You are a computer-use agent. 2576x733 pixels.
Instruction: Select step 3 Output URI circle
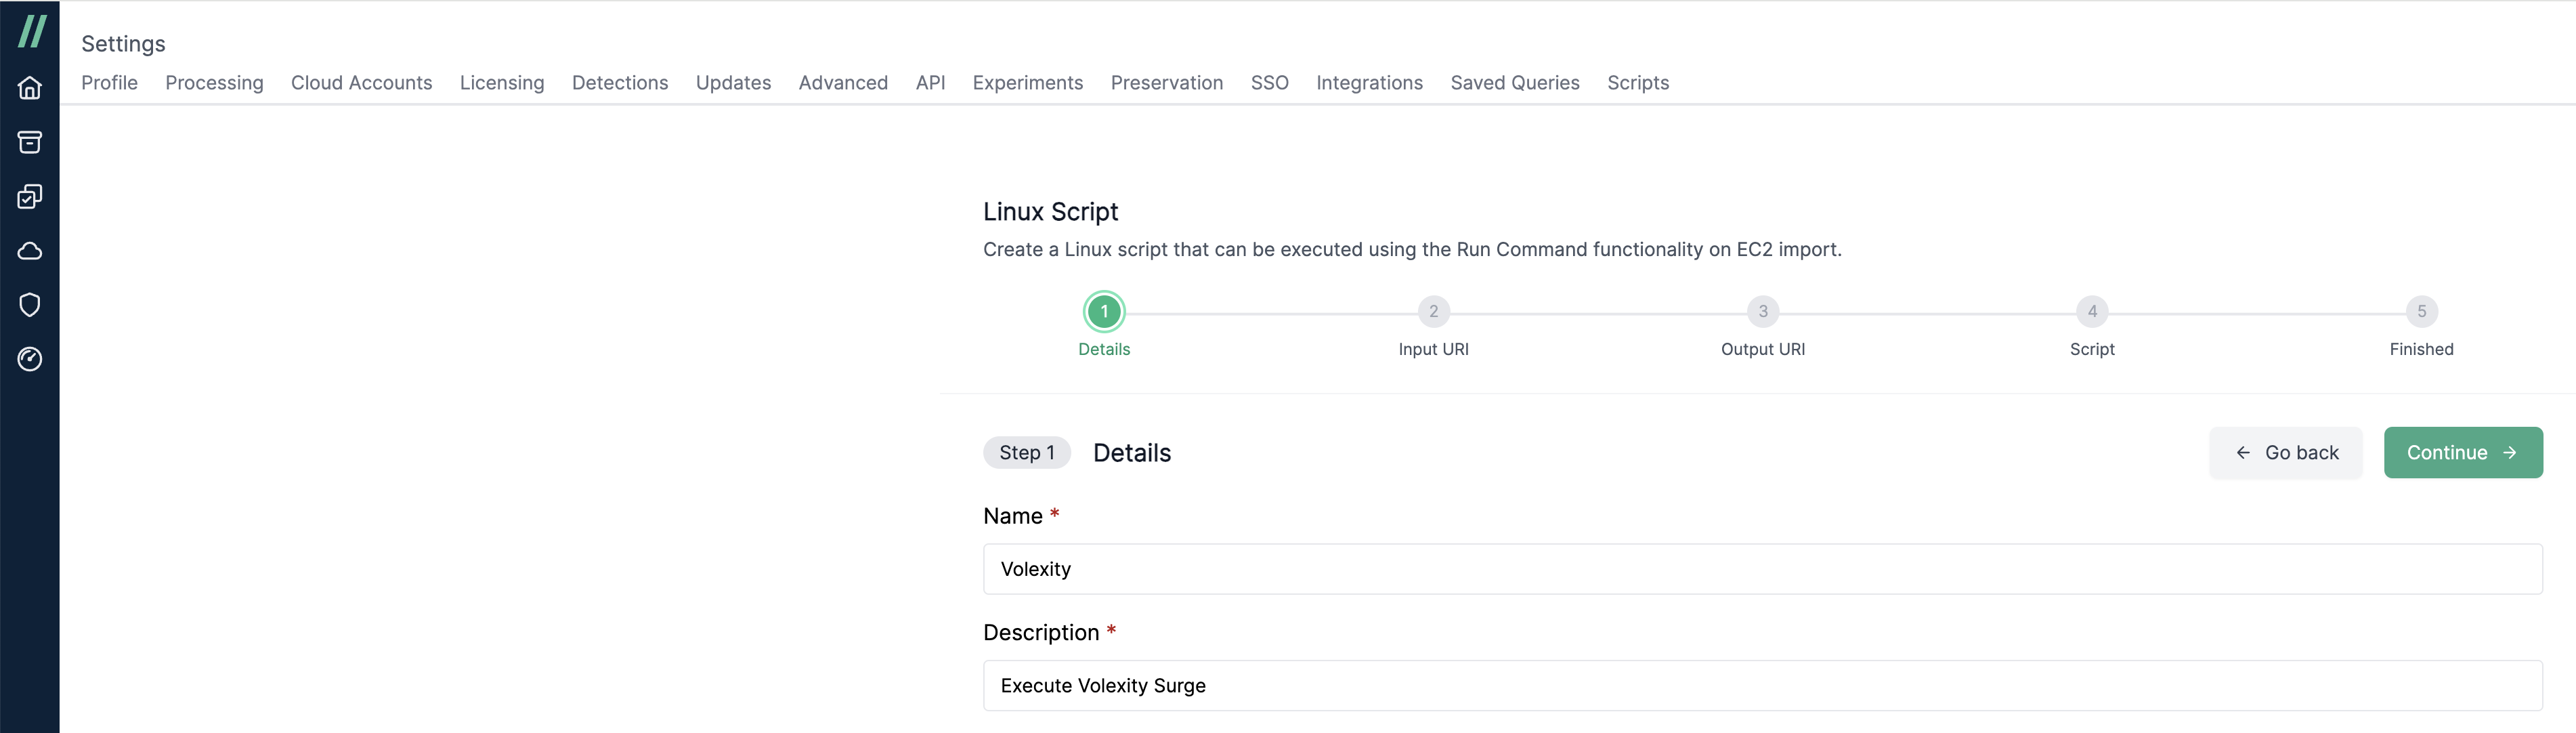pyautogui.click(x=1762, y=312)
